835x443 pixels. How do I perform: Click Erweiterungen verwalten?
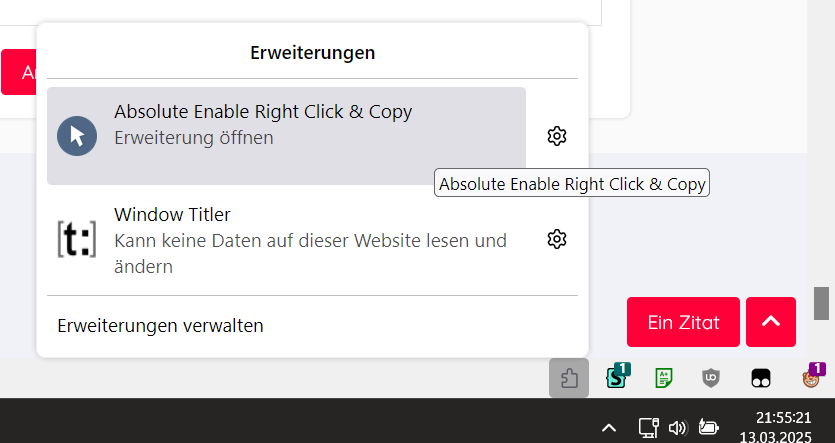[x=160, y=325]
